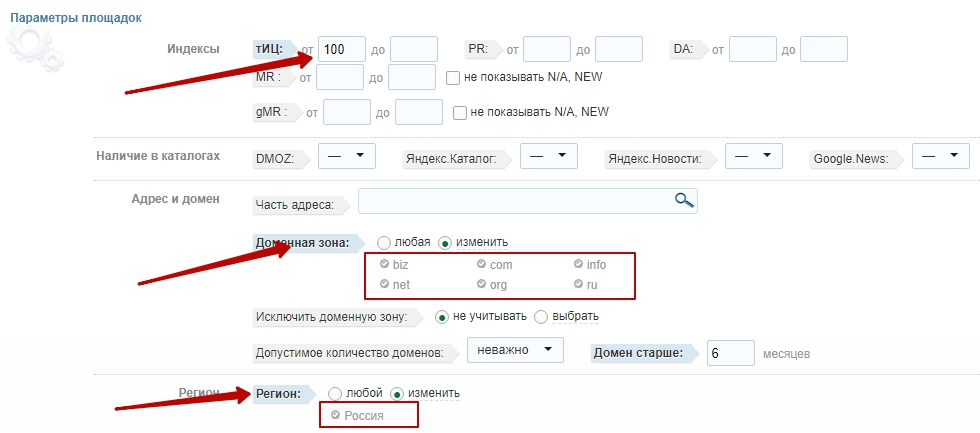Select любая for Доменная зона
The width and height of the screenshot is (980, 433).
tap(384, 242)
